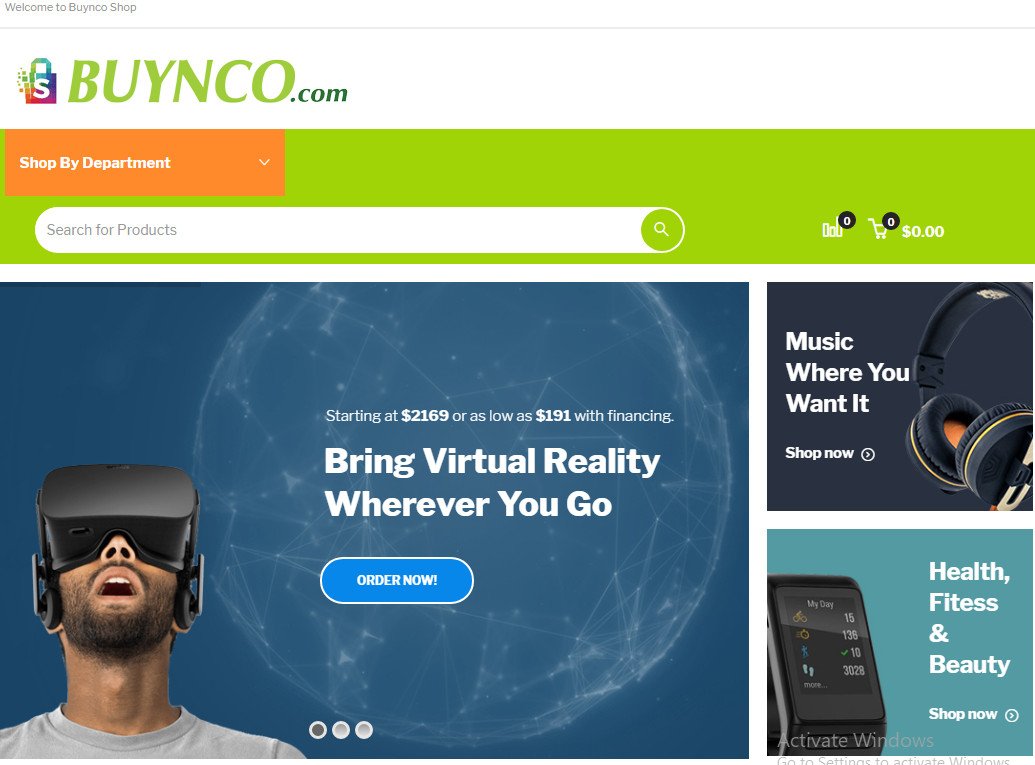Open the shopping cart icon

click(879, 229)
